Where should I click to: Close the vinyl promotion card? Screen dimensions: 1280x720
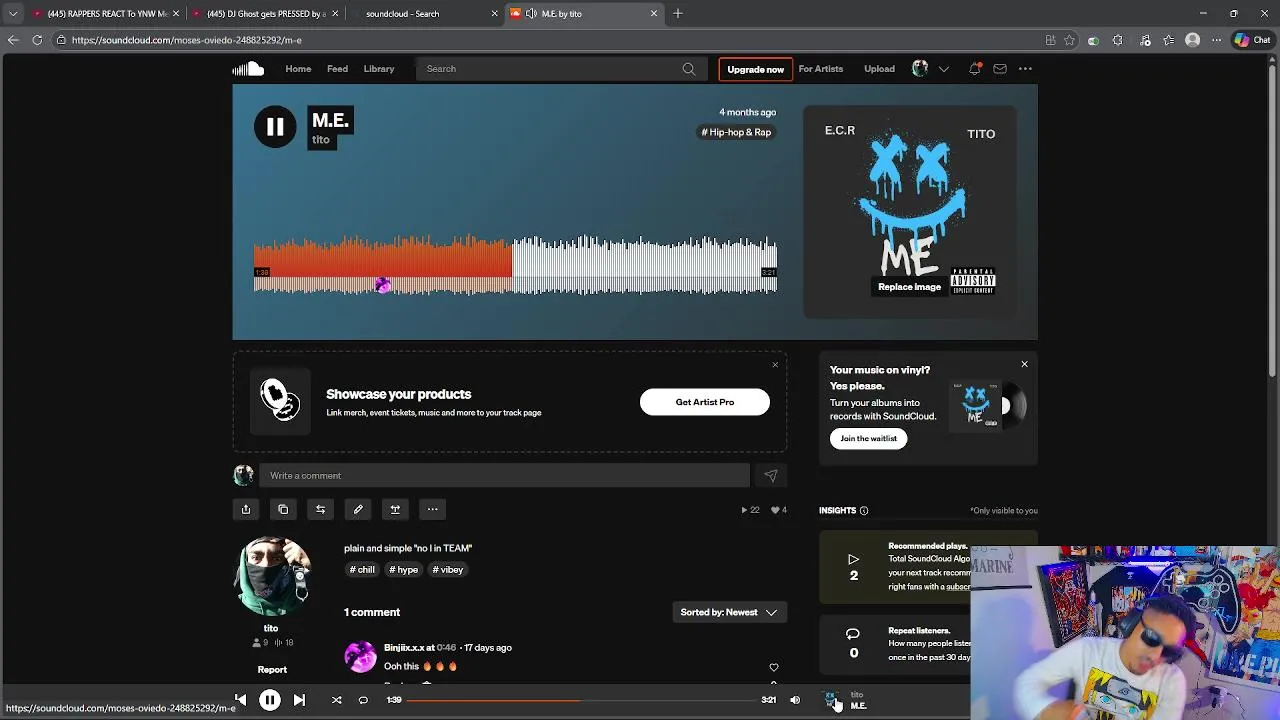pos(1024,364)
